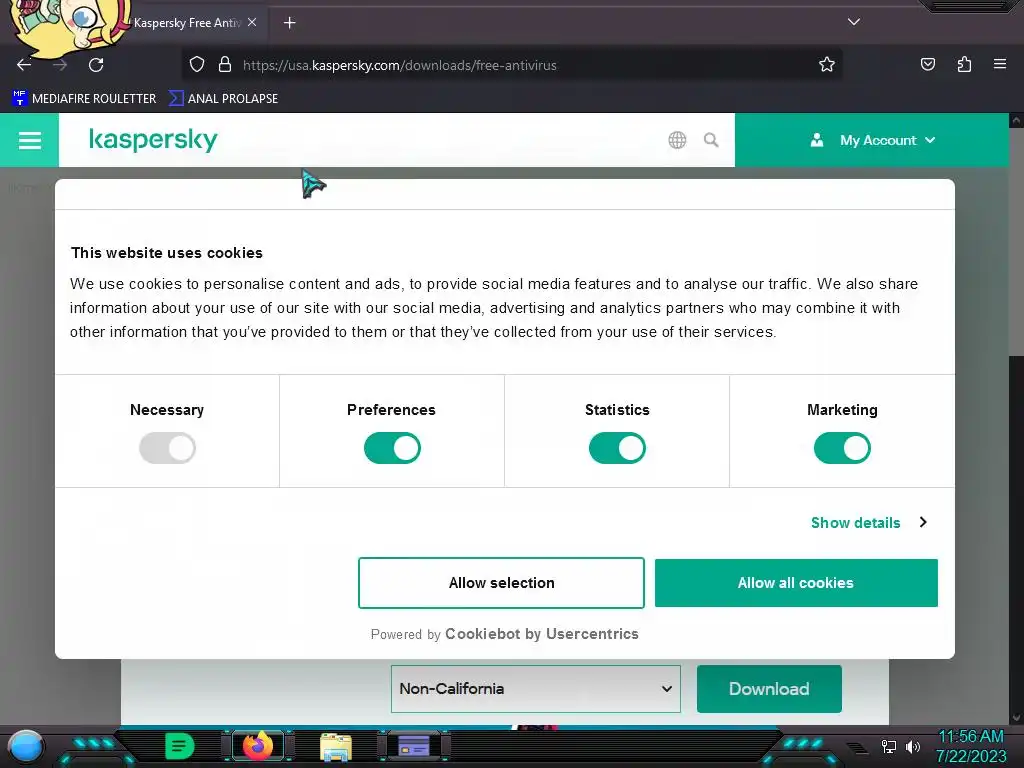Open the second bookmarks toolbar item
This screenshot has width=1024, height=768.
coord(223,99)
